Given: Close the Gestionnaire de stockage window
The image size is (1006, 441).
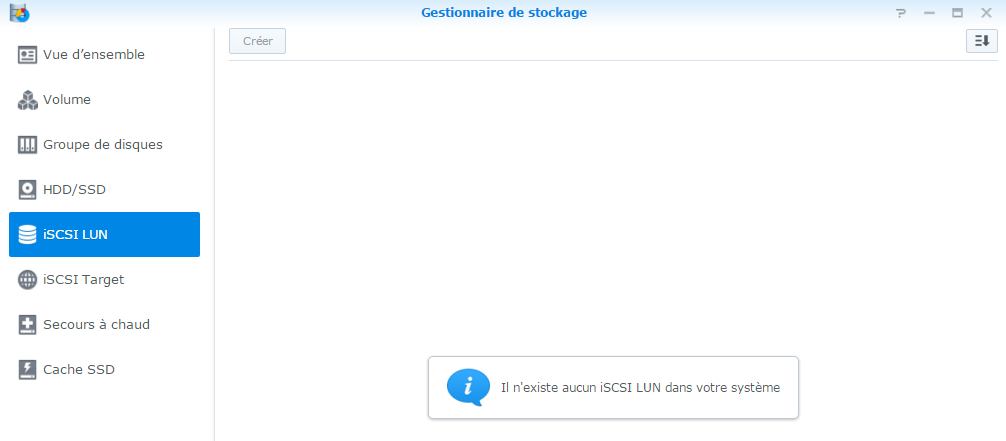Looking at the screenshot, I should coord(986,13).
